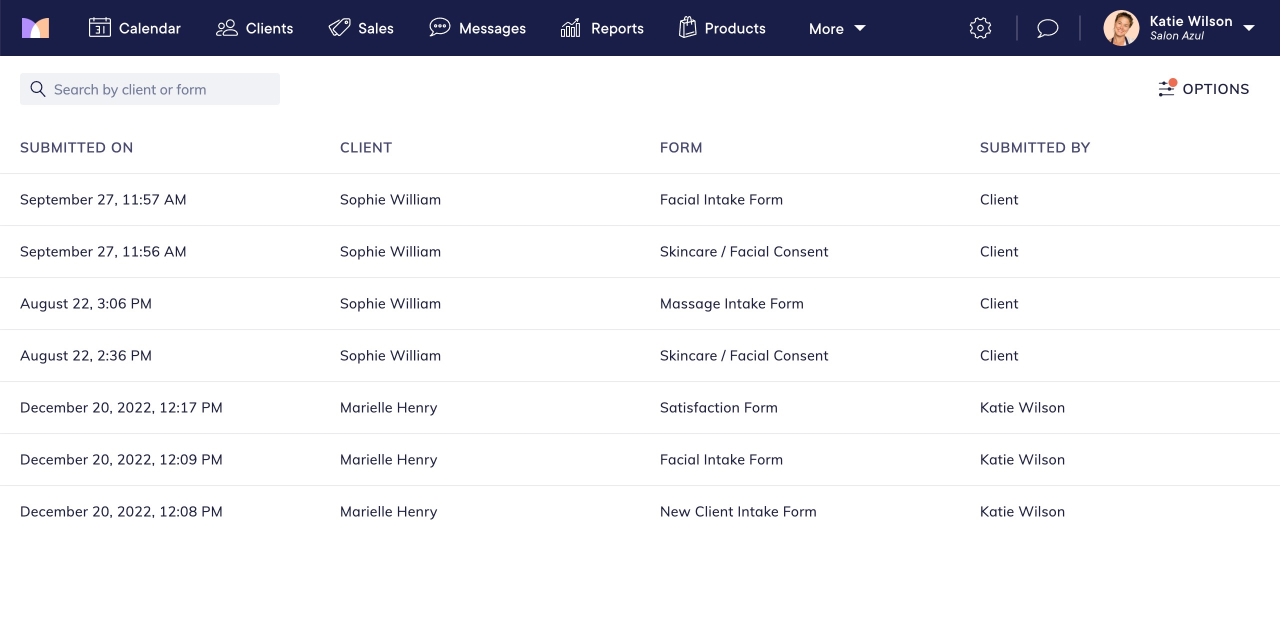Sort by the Submitted On column
The image size is (1280, 630).
click(76, 147)
